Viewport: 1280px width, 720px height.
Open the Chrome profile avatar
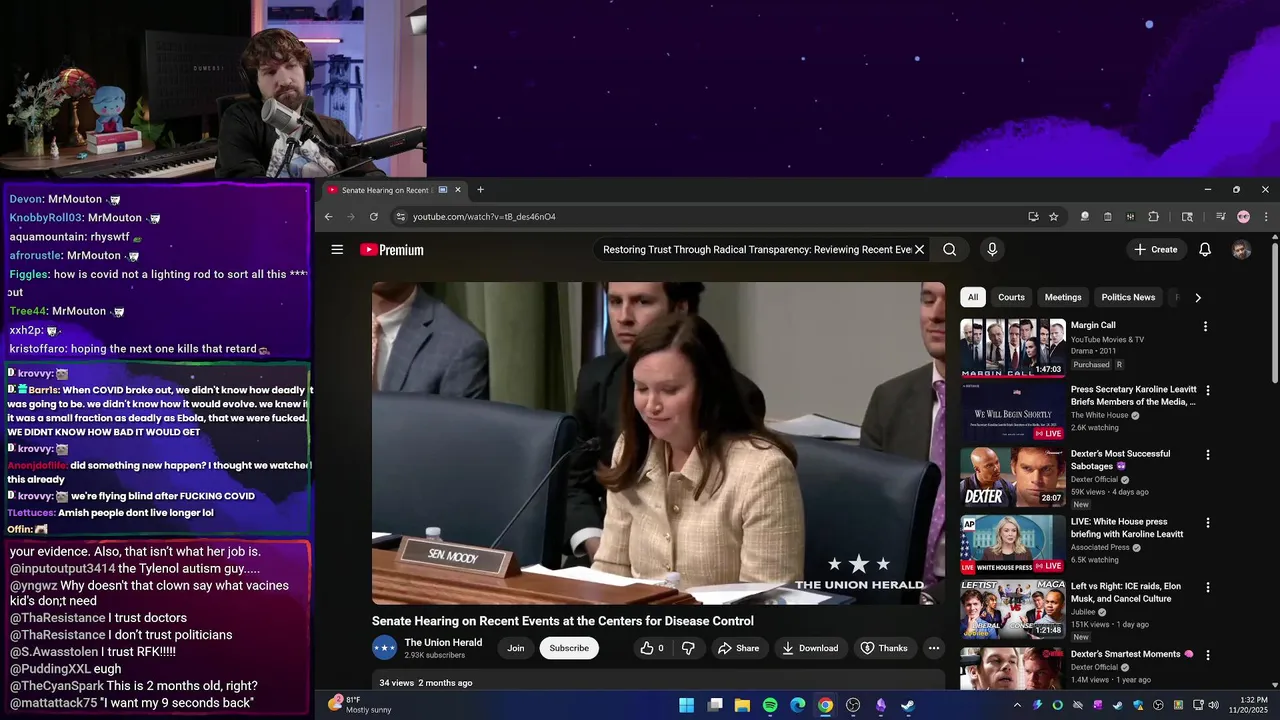click(1243, 217)
